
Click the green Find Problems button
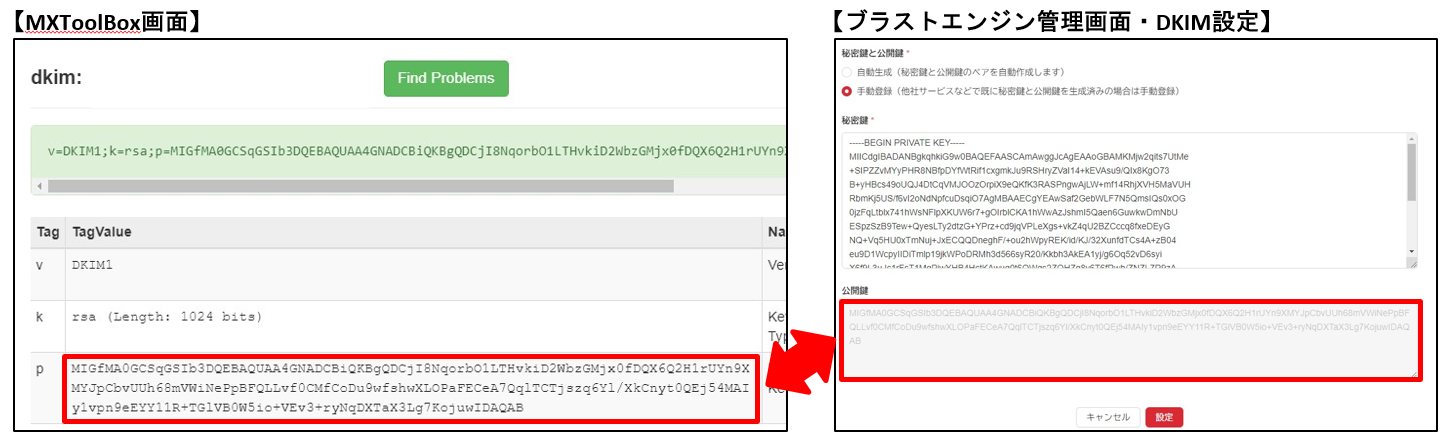click(445, 79)
